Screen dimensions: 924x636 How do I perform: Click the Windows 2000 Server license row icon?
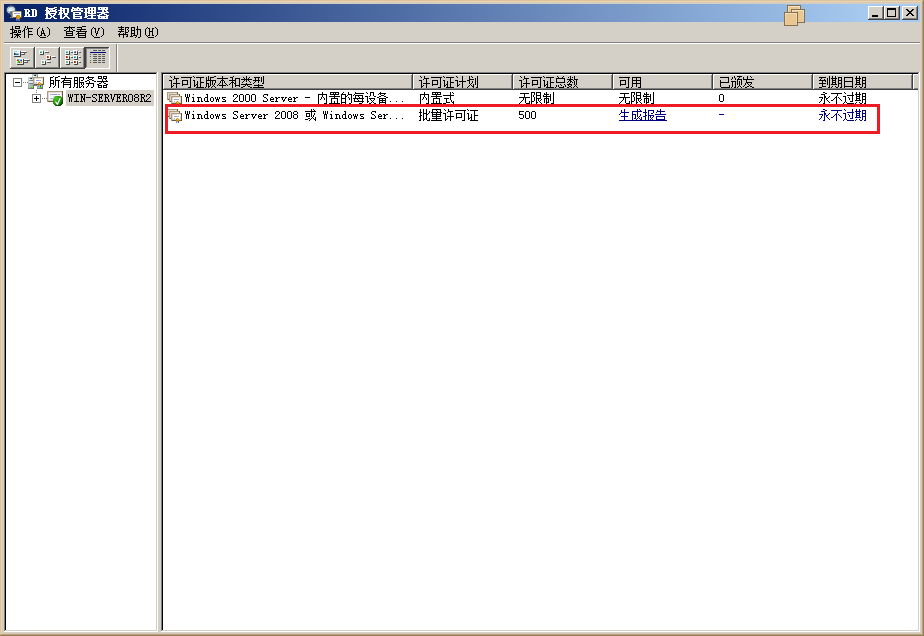click(x=174, y=98)
